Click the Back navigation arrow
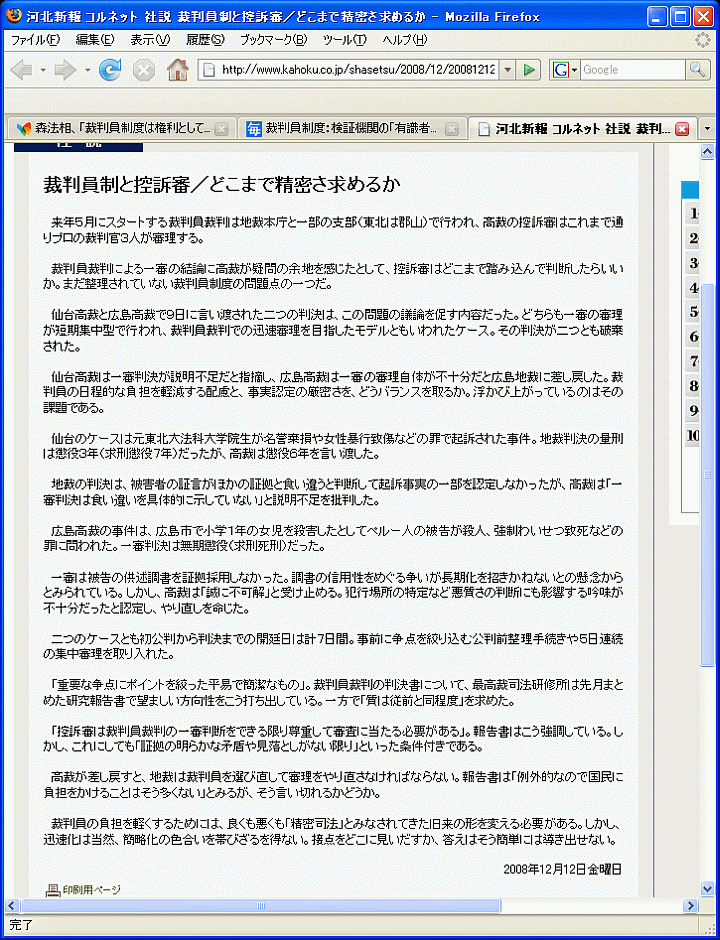Viewport: 720px width, 940px height. click(20, 70)
